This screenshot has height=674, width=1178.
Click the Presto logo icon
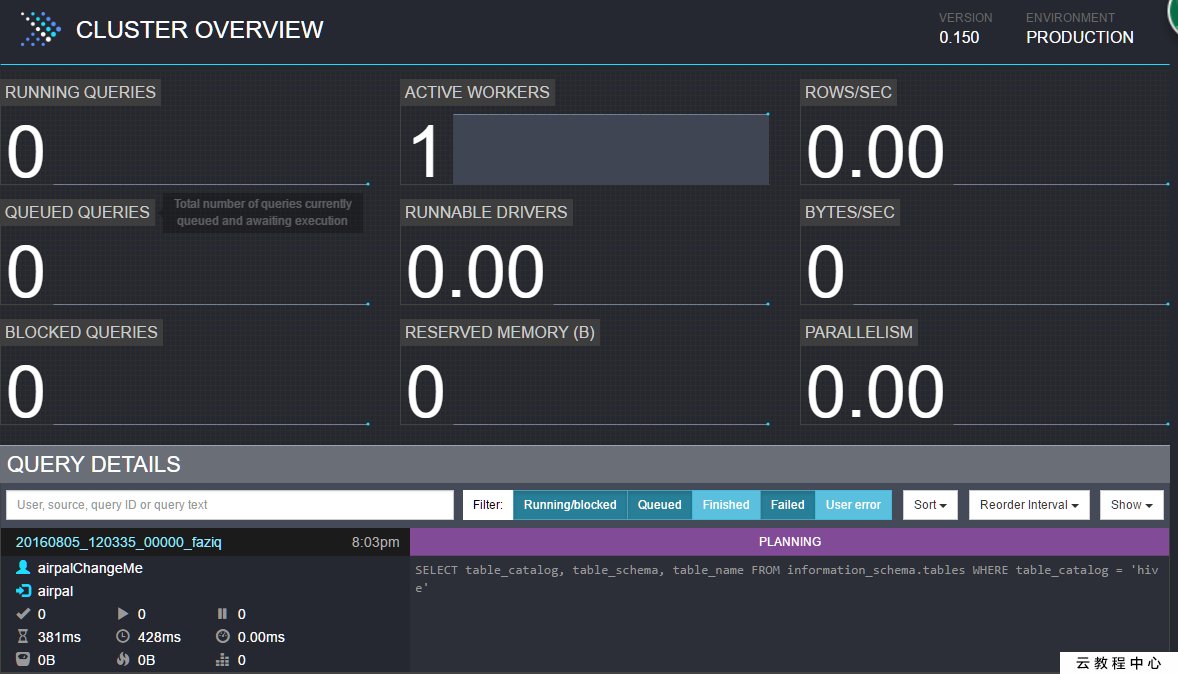41,29
